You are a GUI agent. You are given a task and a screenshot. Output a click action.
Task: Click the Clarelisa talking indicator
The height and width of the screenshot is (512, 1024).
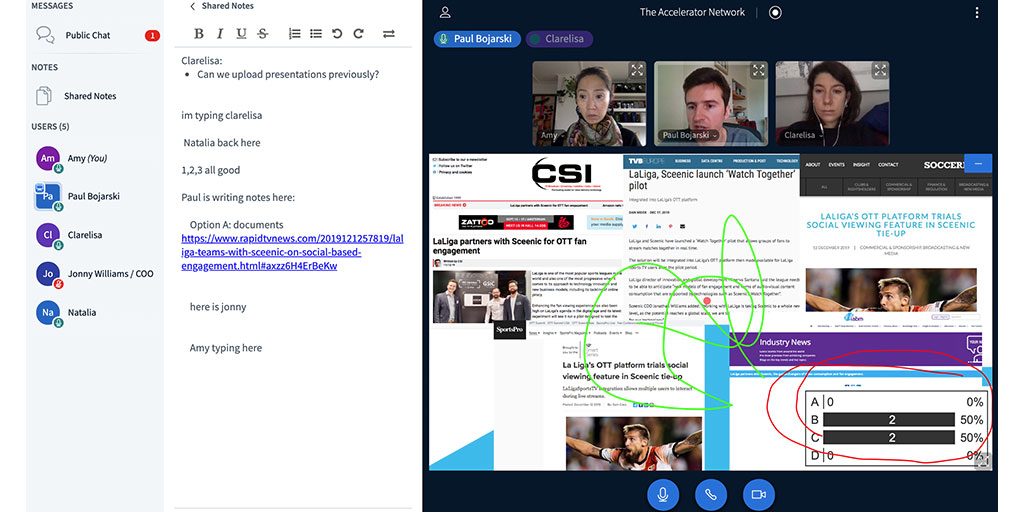(x=559, y=39)
